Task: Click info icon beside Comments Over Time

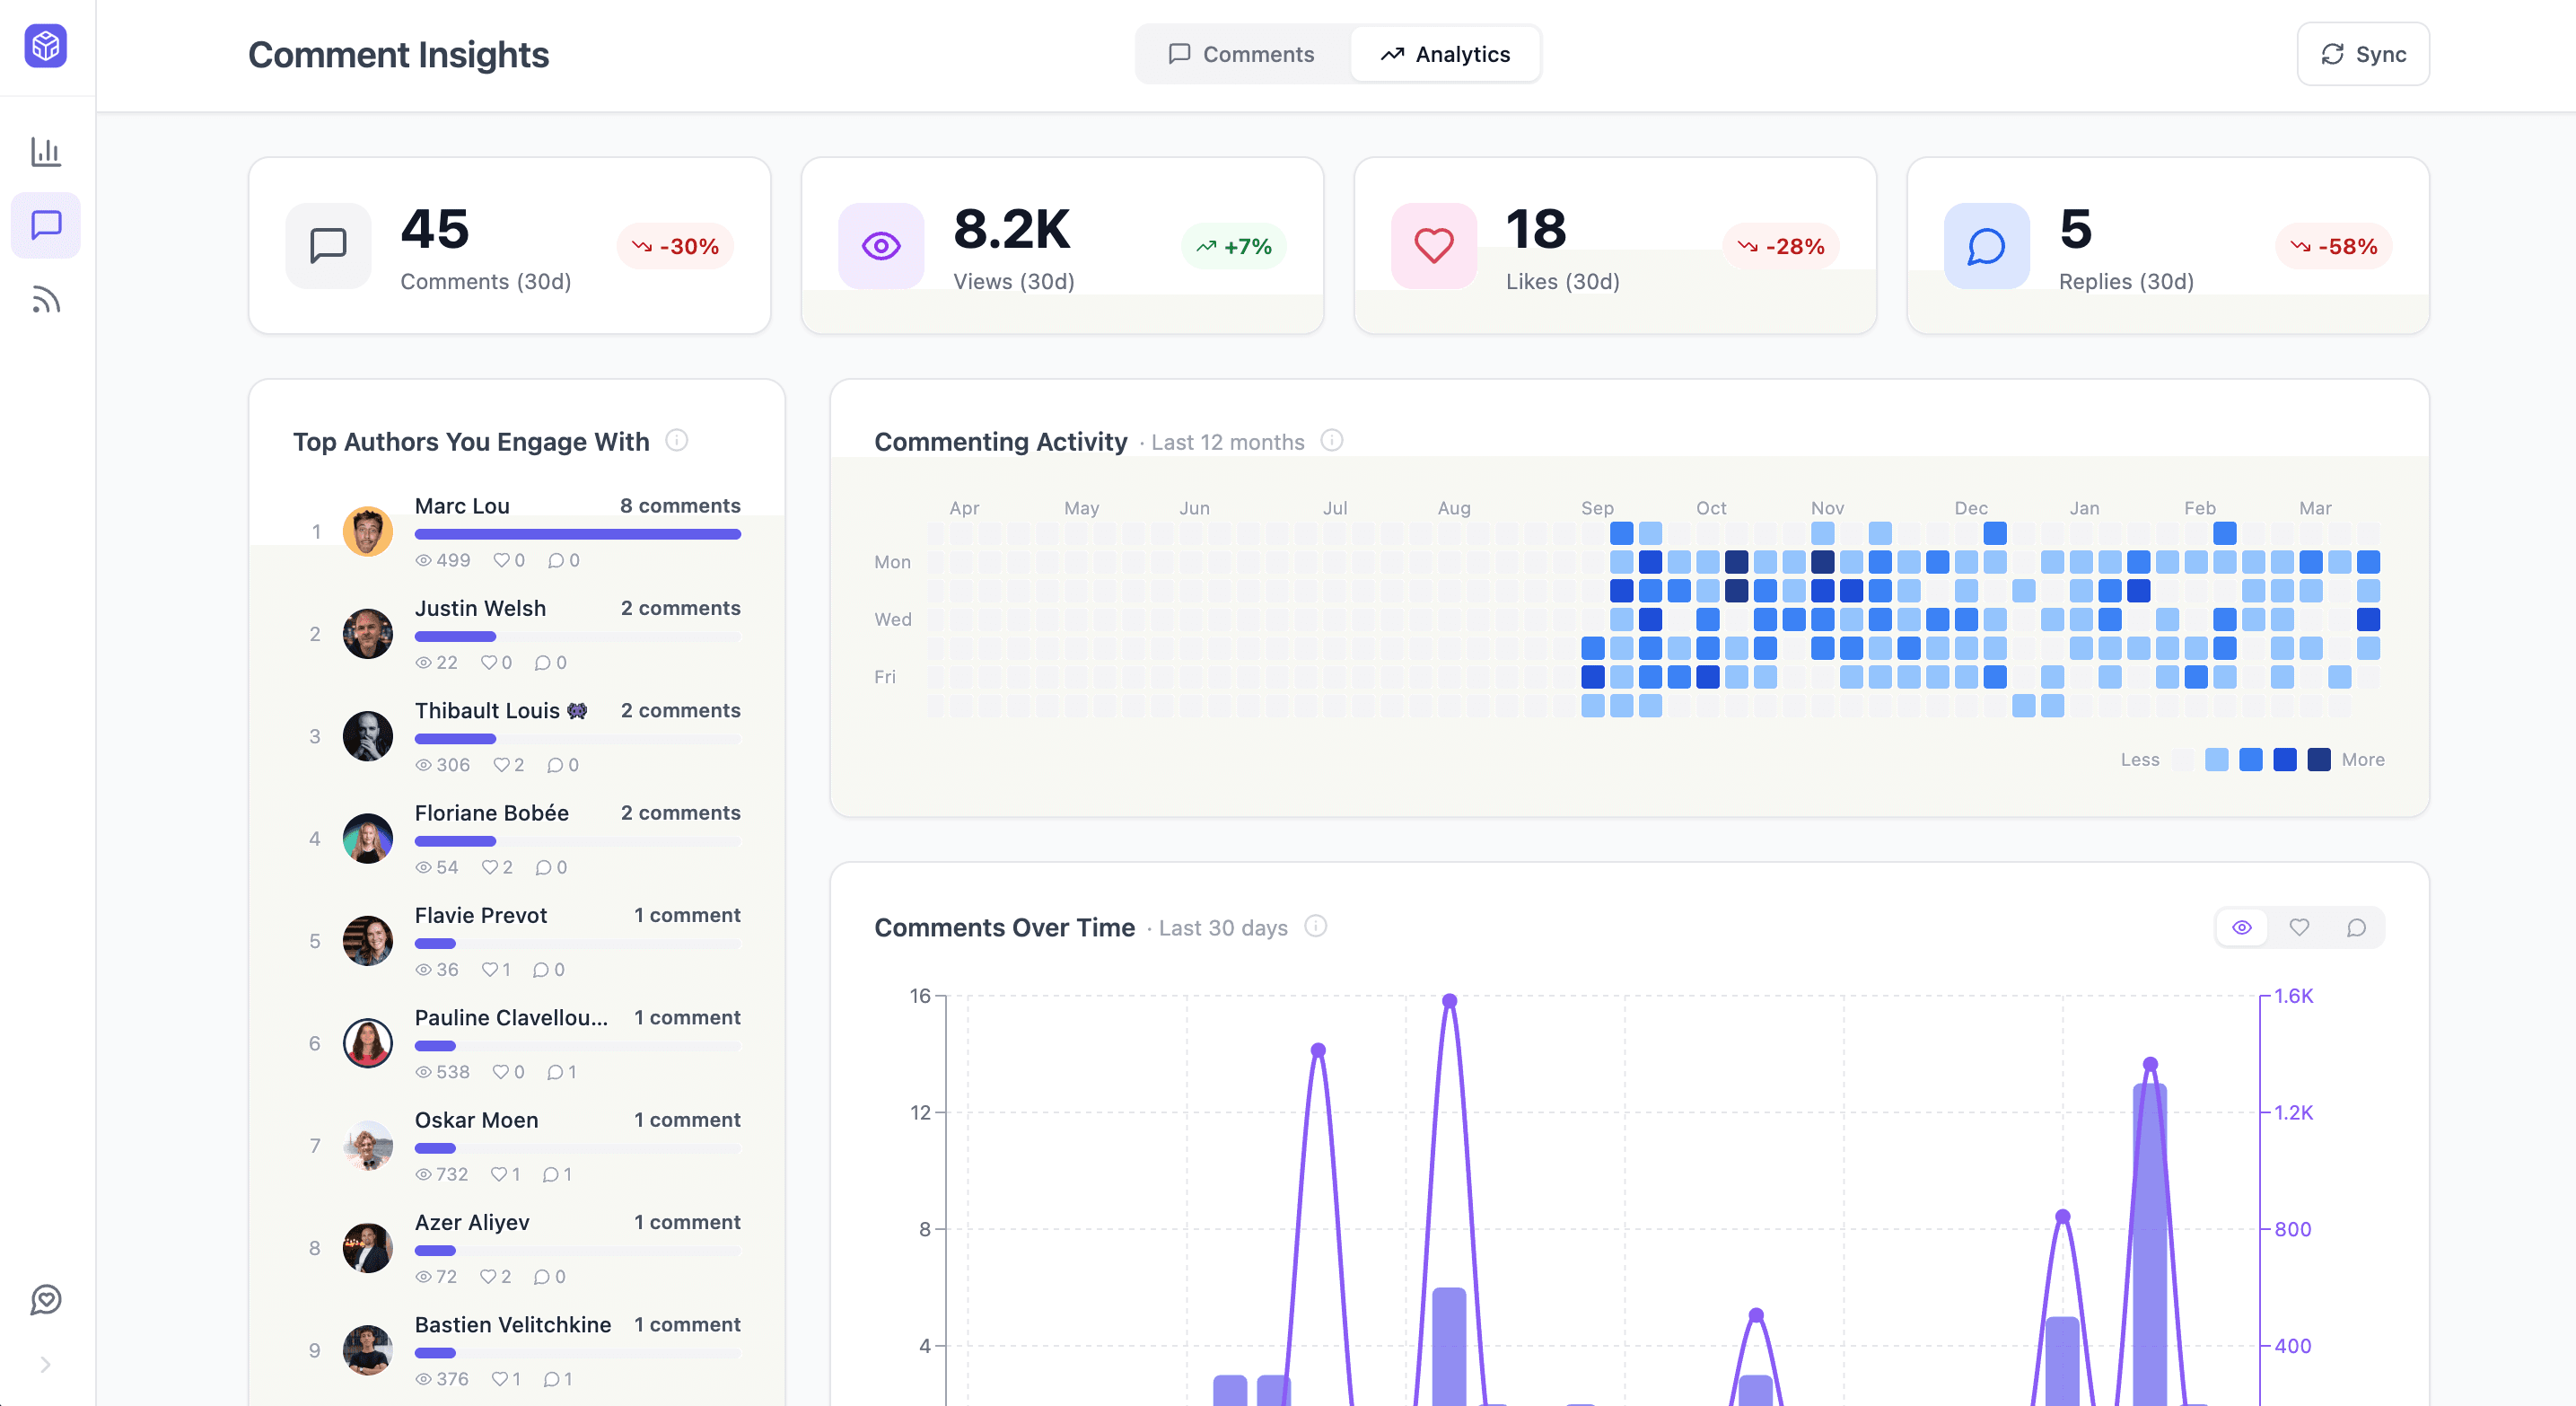Action: click(x=1315, y=926)
